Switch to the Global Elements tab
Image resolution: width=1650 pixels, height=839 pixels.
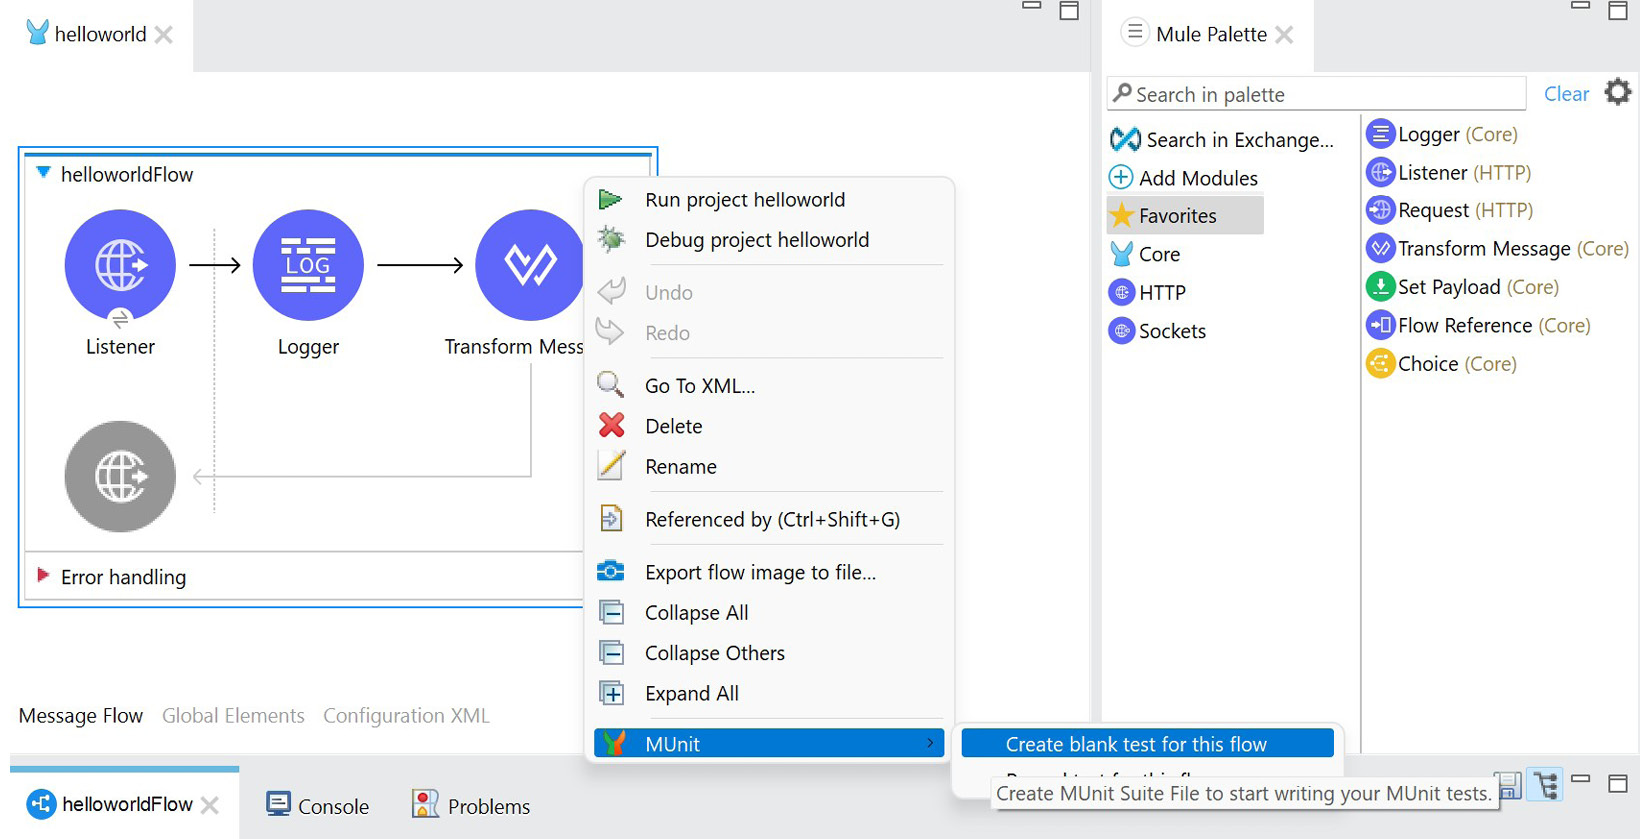pos(233,716)
